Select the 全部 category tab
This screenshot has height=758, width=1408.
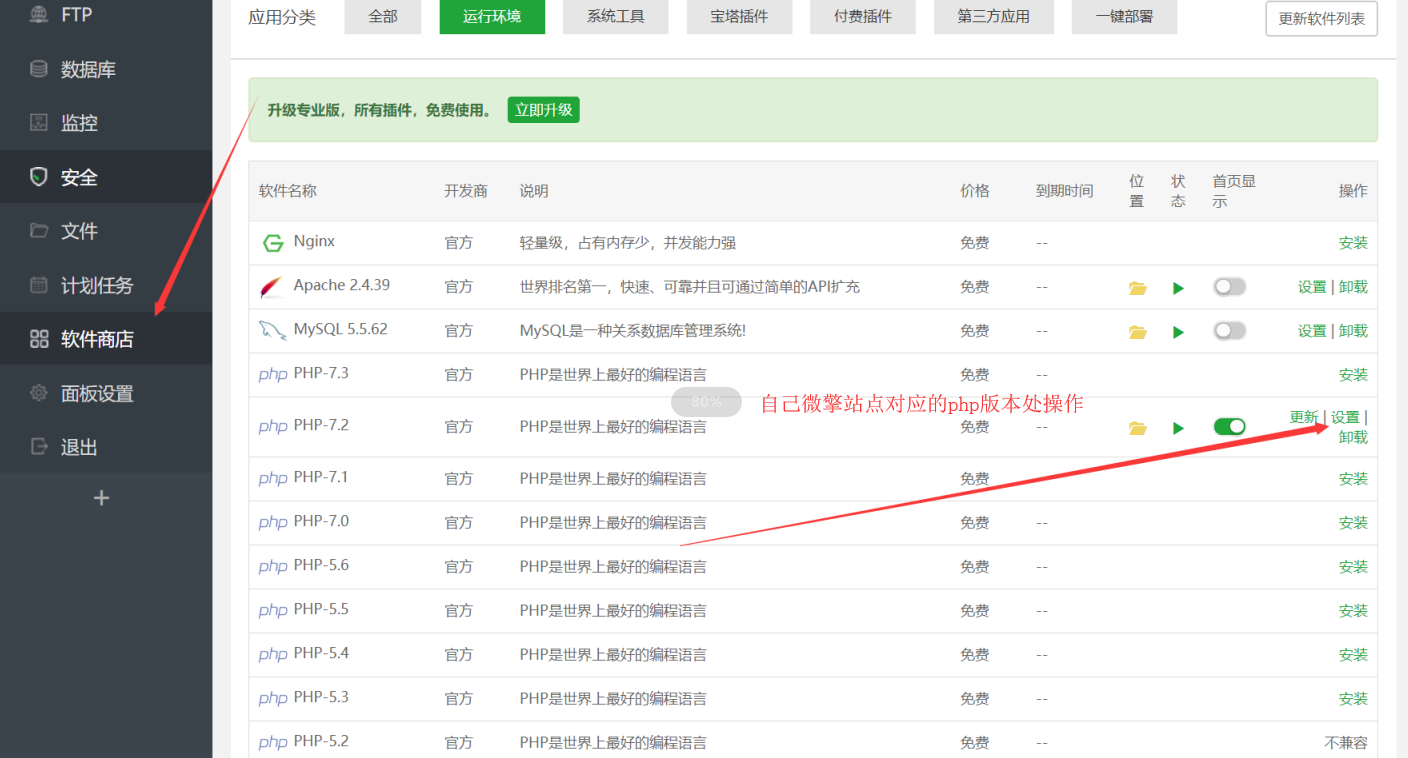[x=383, y=16]
